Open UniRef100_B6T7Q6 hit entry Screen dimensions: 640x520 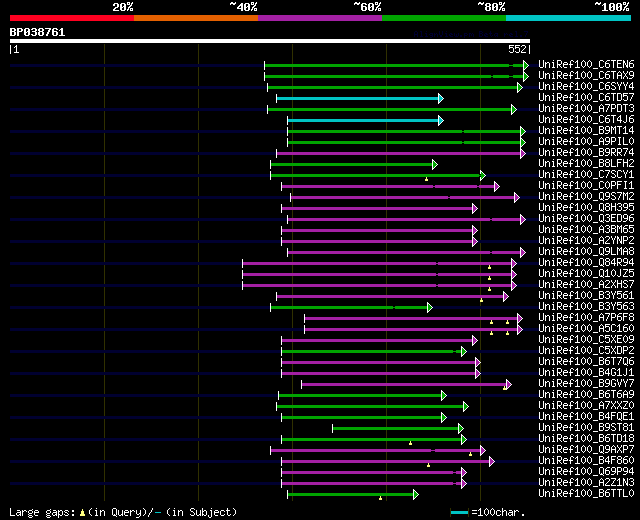586,362
